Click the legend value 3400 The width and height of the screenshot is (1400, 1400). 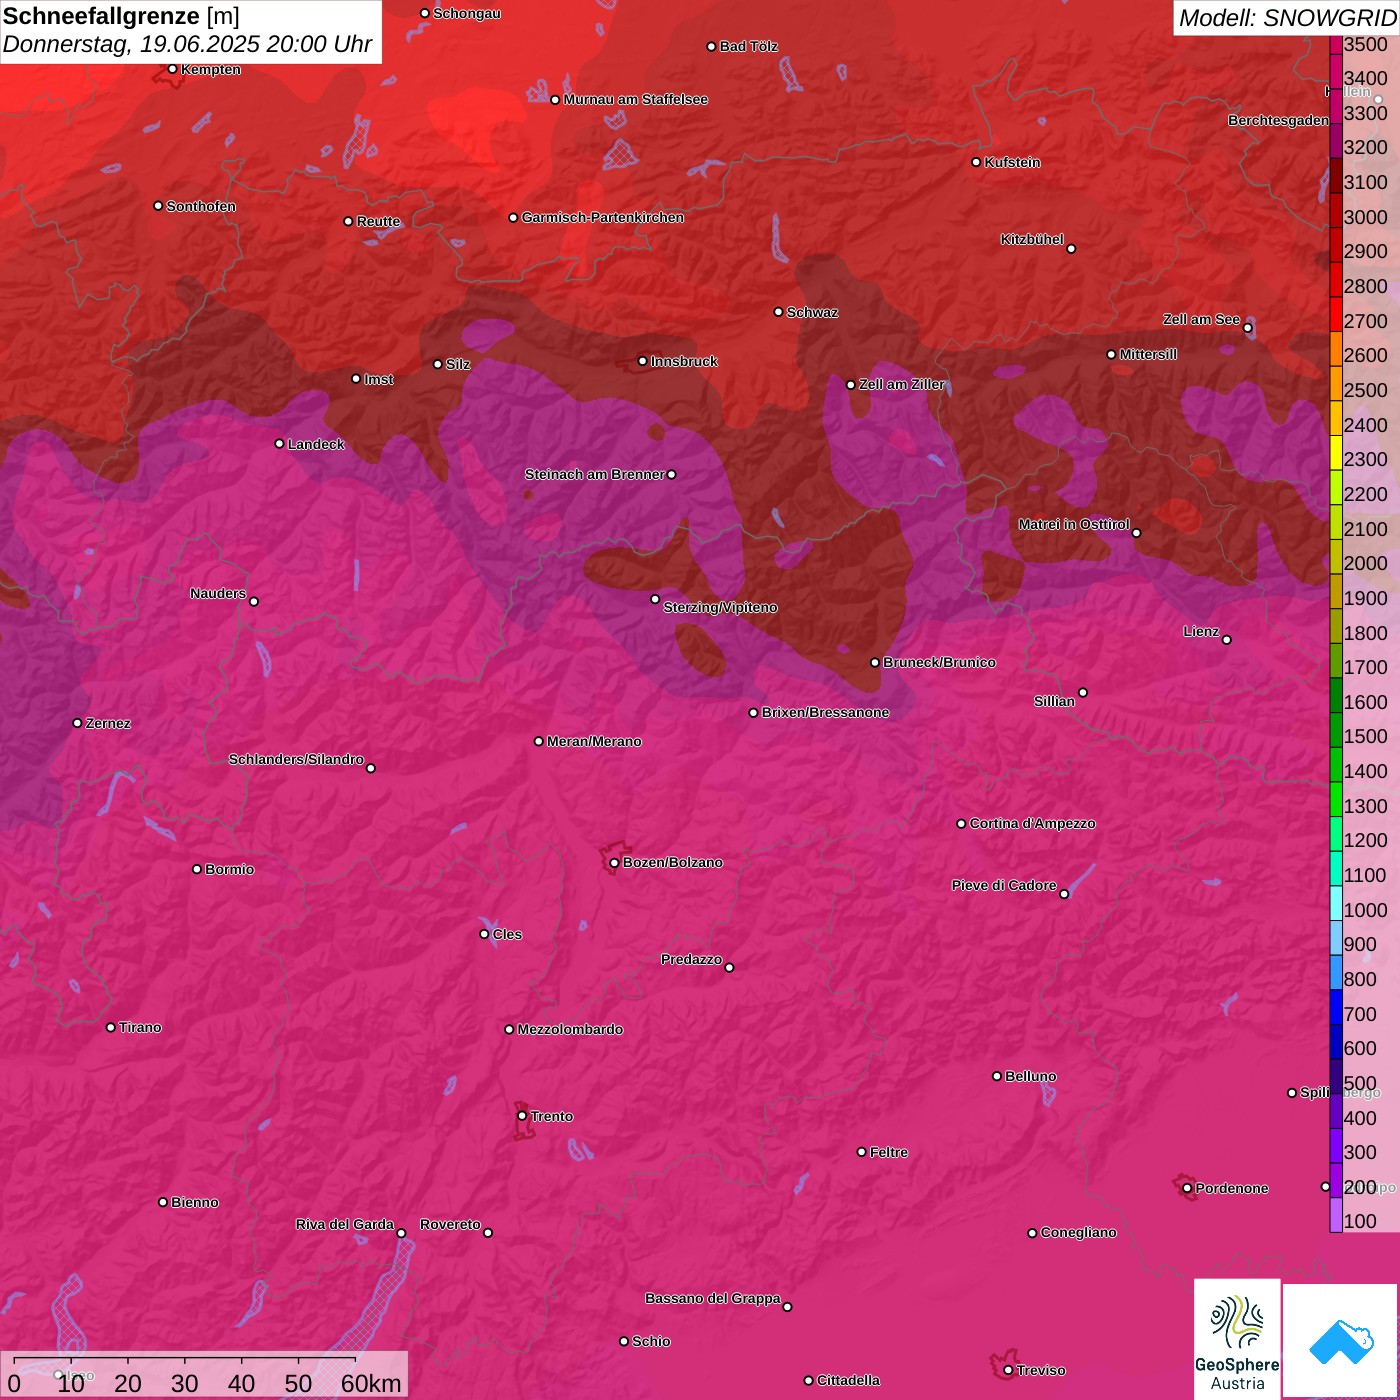point(1366,78)
